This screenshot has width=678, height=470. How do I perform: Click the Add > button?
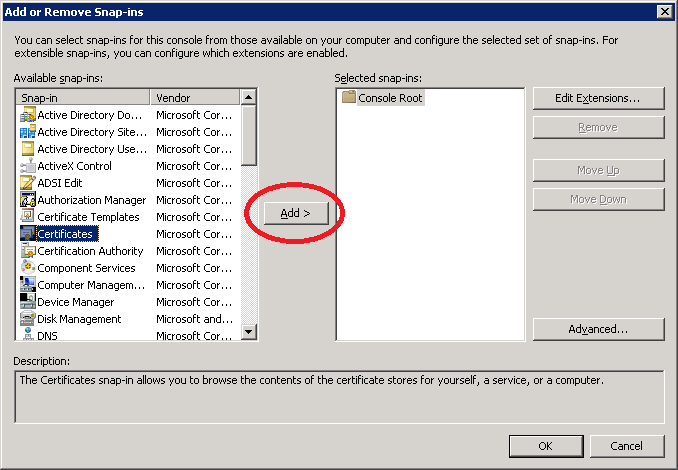pyautogui.click(x=296, y=213)
